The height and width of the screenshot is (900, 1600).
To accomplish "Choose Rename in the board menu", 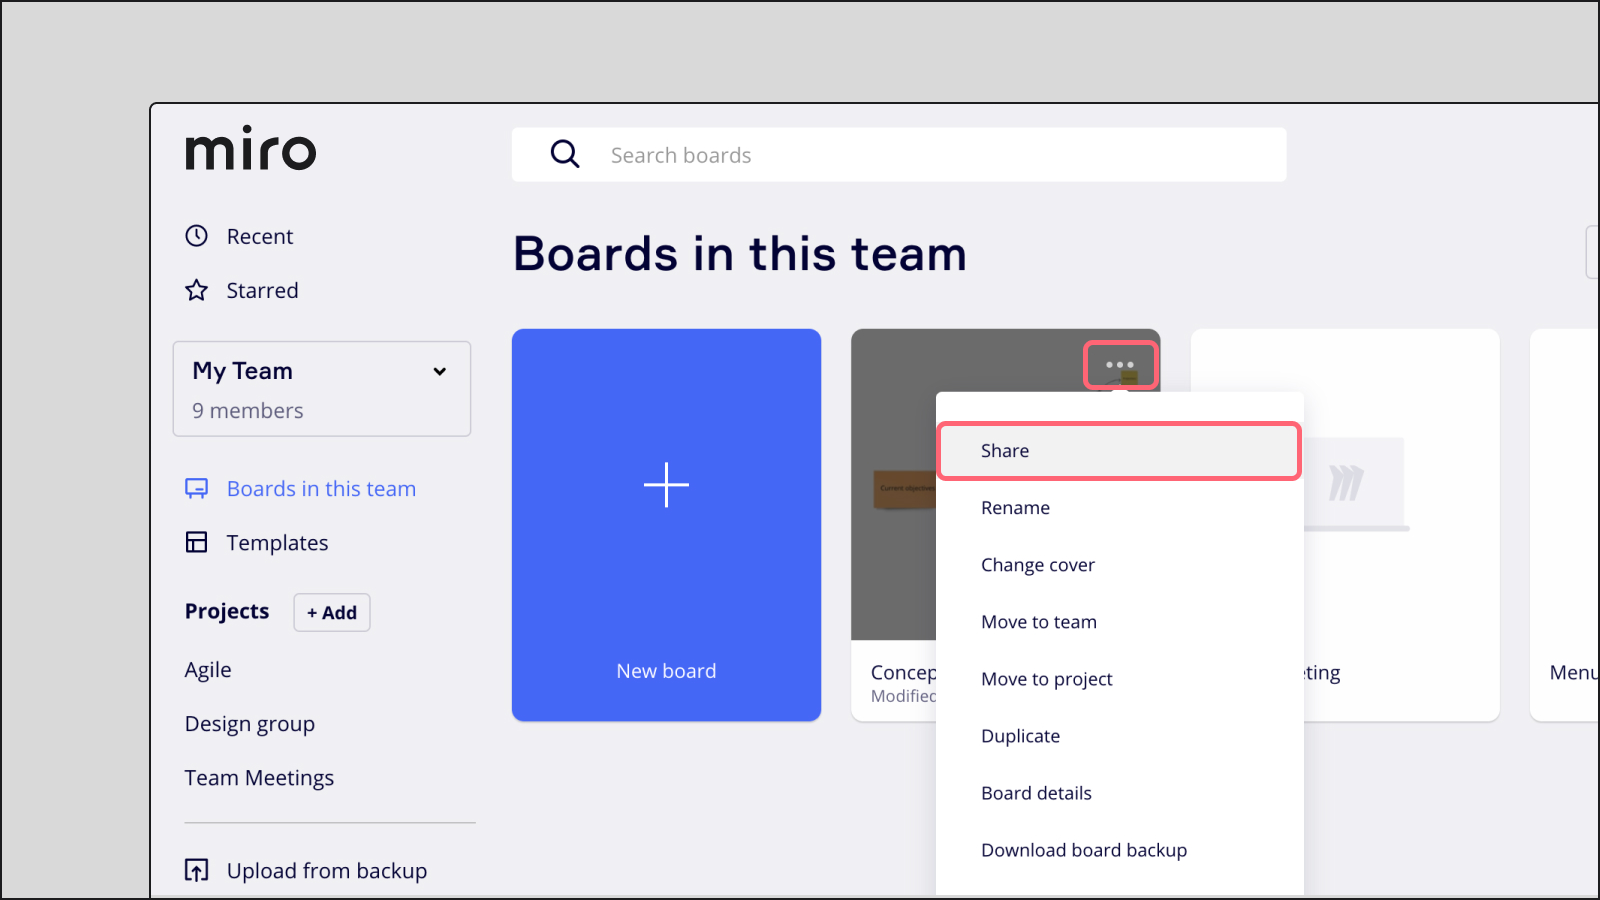I will (x=1015, y=508).
